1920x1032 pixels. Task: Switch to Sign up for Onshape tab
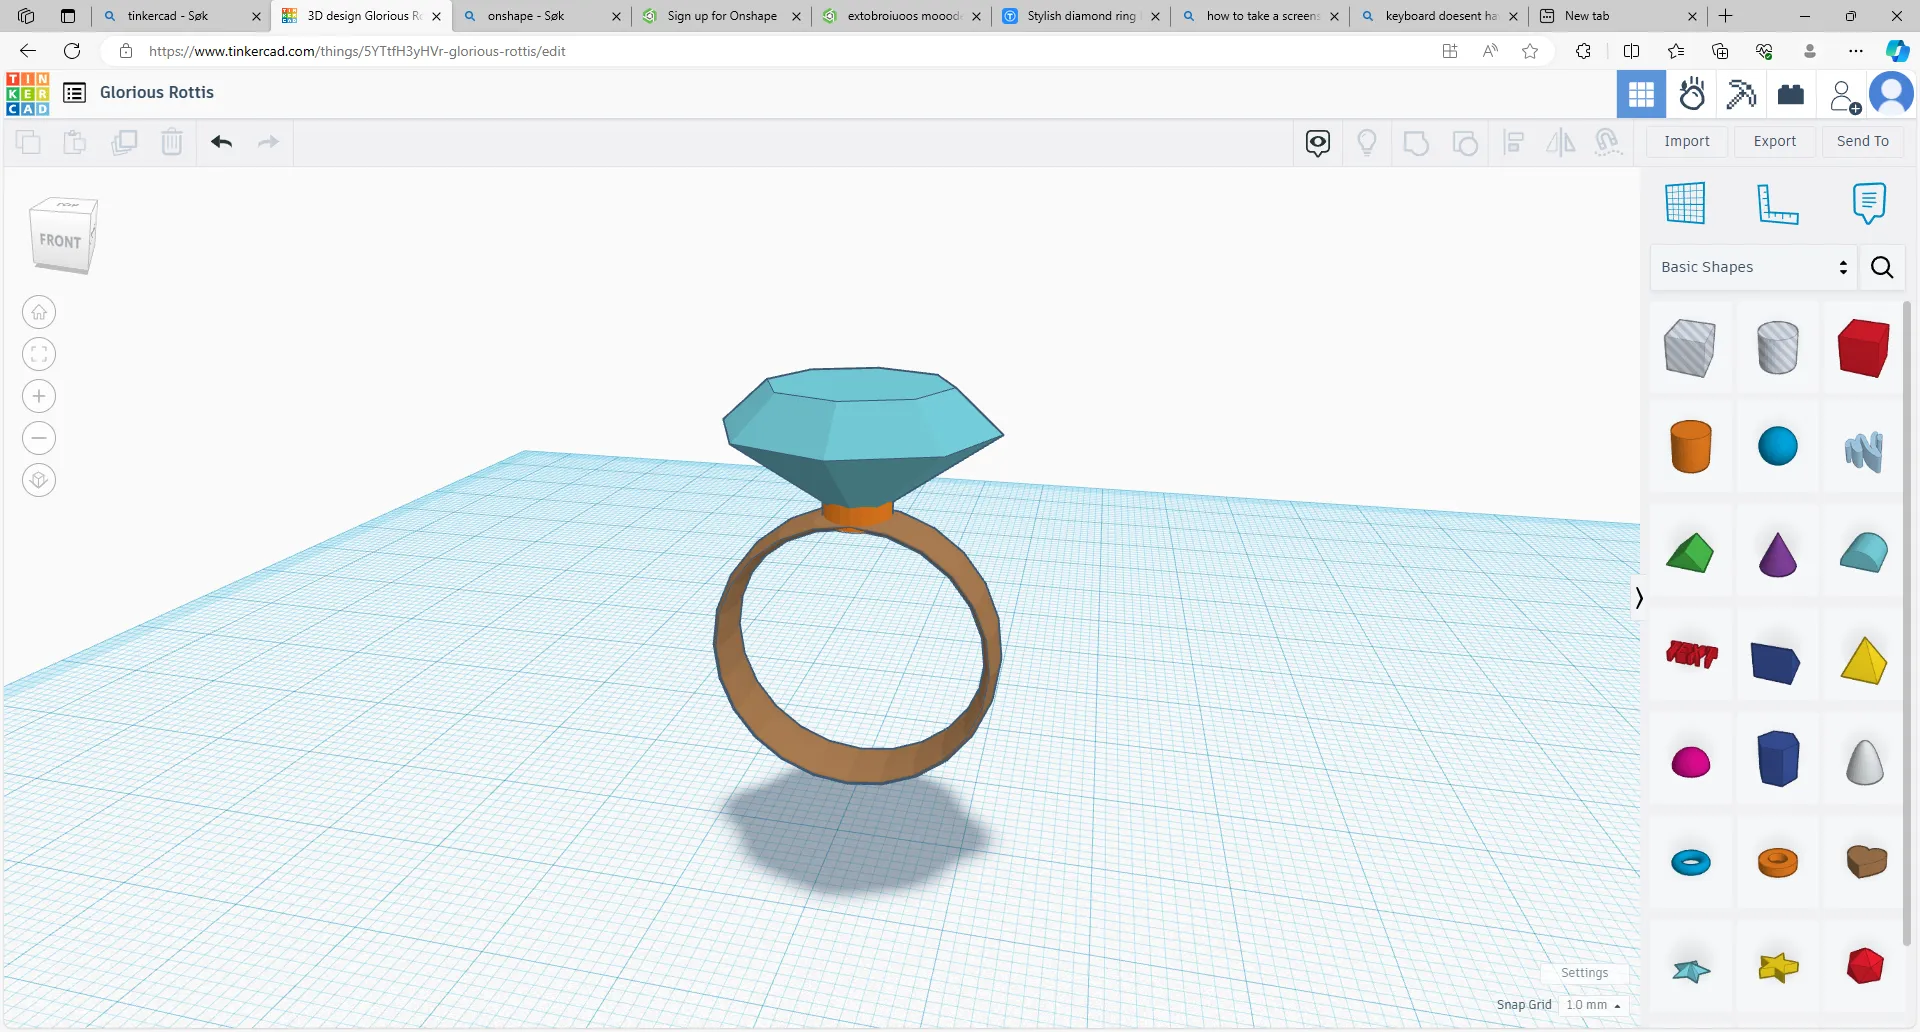pos(721,16)
